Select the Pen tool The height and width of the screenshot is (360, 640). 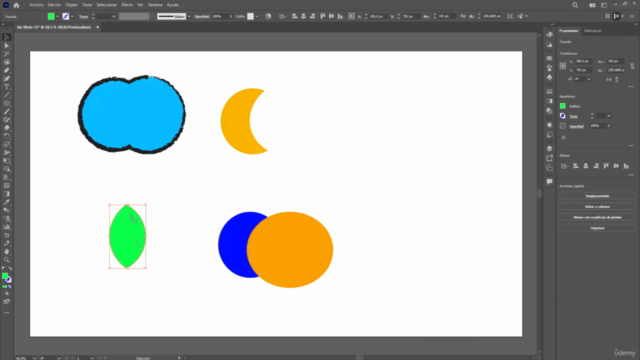click(x=7, y=70)
